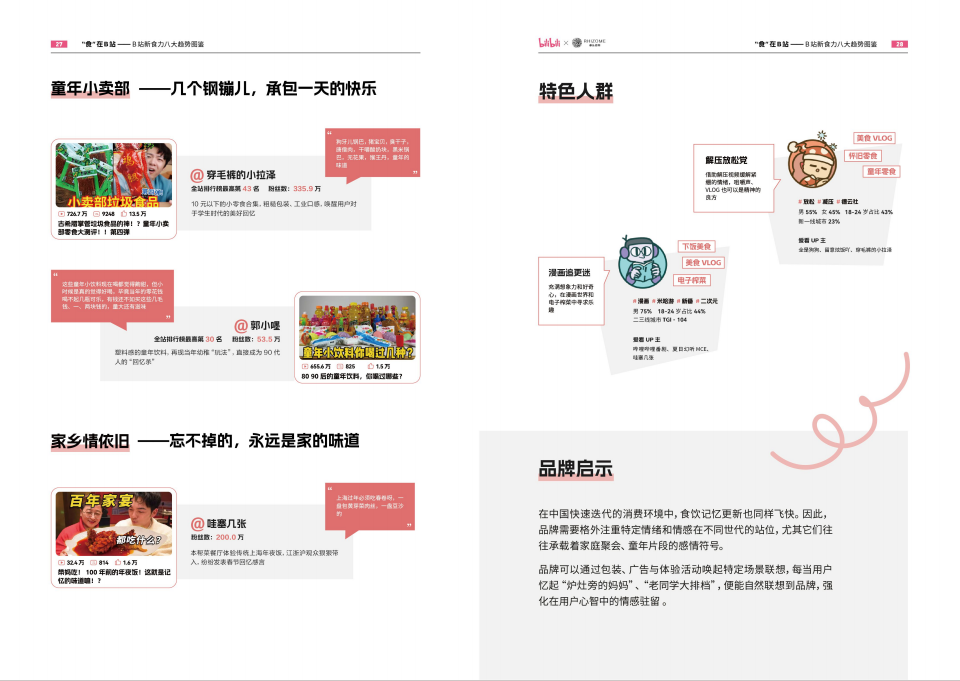Screen dimensions: 960x681
Task: Click the bilibili logo in the header
Action: pyautogui.click(x=549, y=44)
